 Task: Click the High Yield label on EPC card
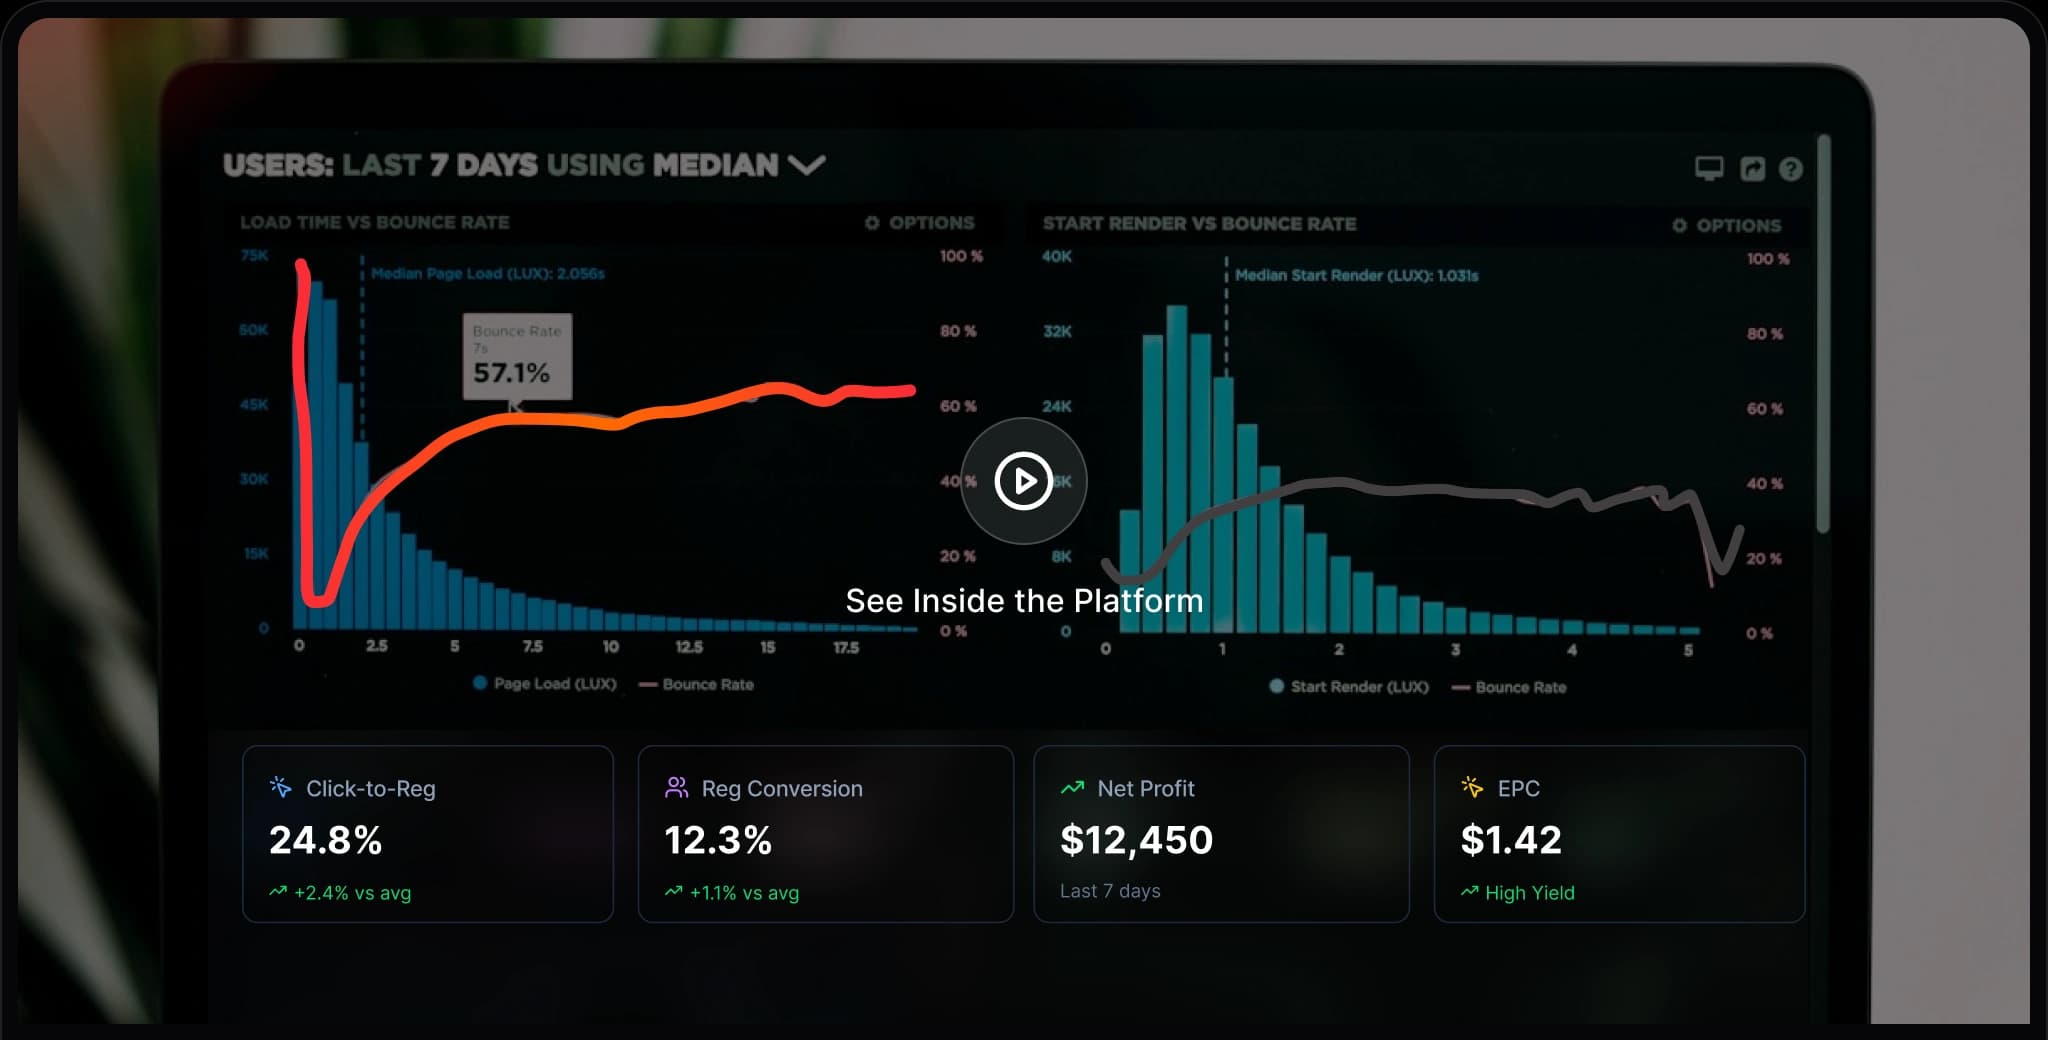pyautogui.click(x=1529, y=893)
